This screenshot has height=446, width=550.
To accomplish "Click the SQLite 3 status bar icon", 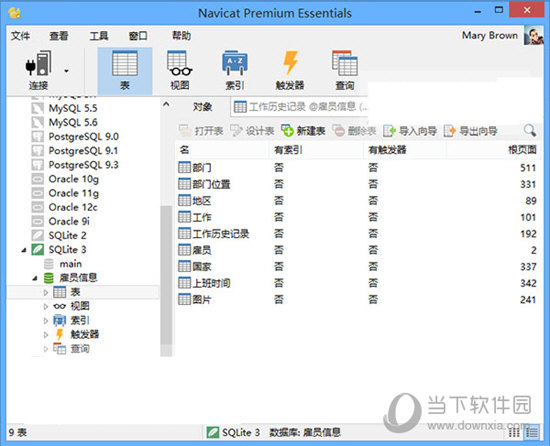I will click(x=213, y=432).
